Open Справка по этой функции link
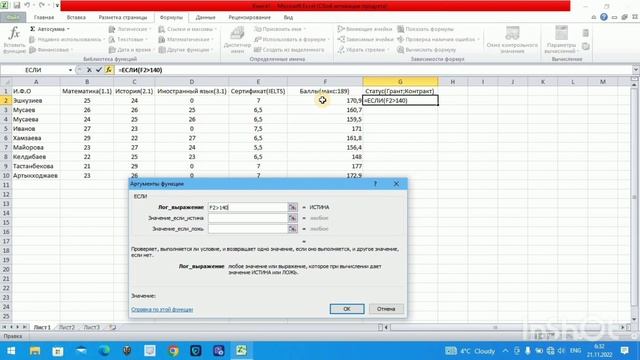Viewport: 640px width, 360px height. click(162, 309)
